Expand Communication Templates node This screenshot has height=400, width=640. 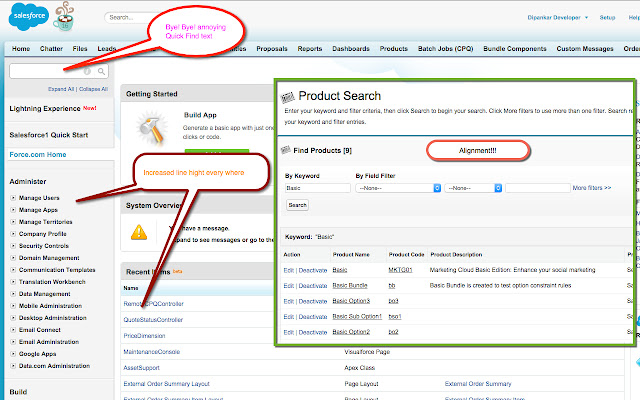(13, 270)
